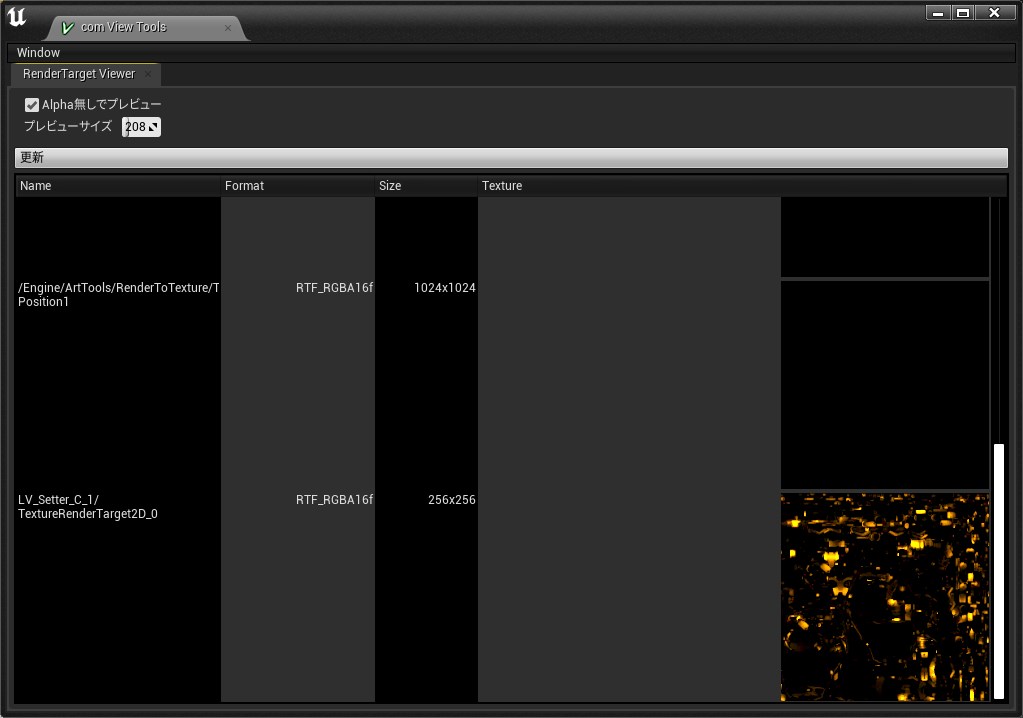Click the Size column header
Image resolution: width=1023 pixels, height=718 pixels.
coord(426,186)
